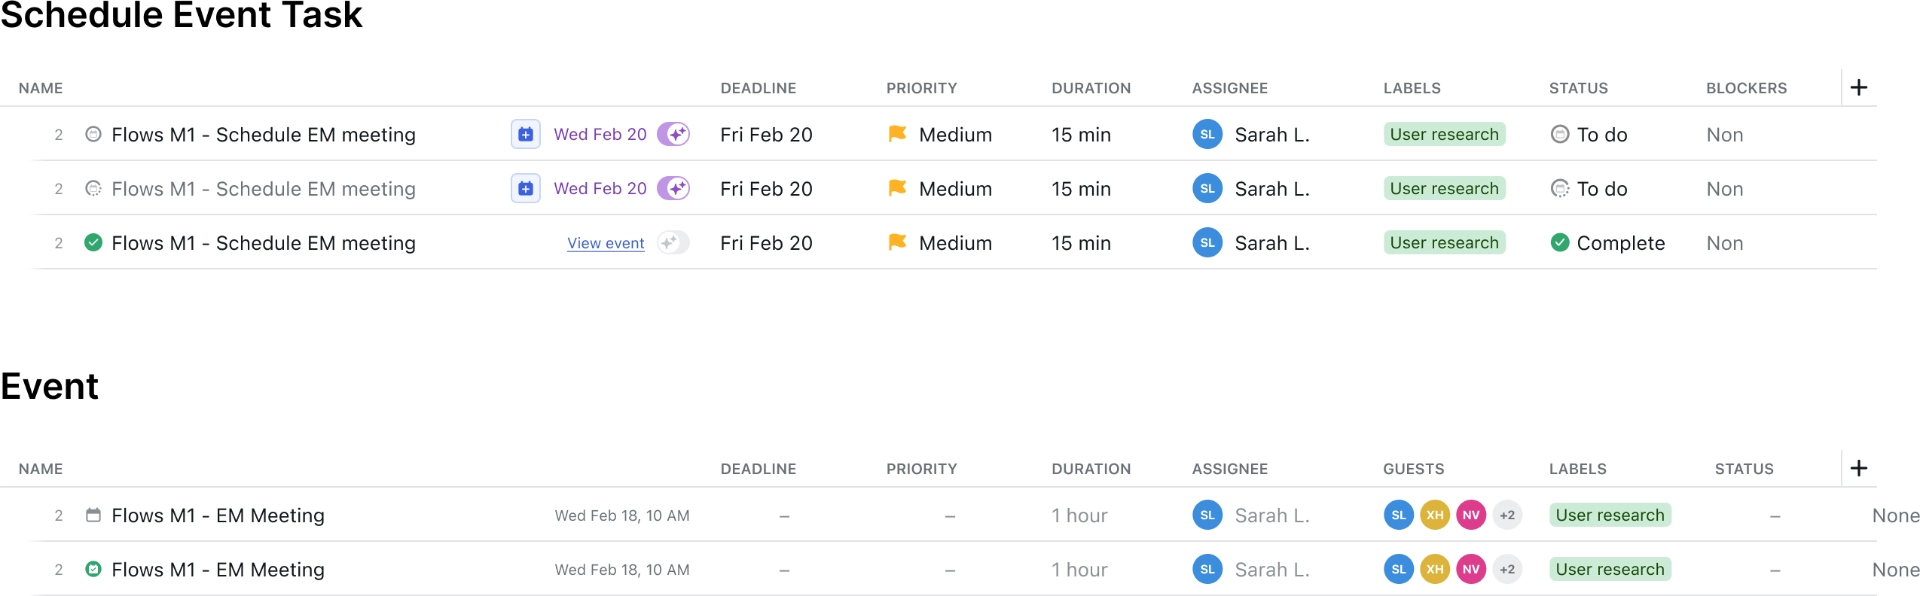Toggle the grey sparkle switch beside View event

[x=673, y=242]
